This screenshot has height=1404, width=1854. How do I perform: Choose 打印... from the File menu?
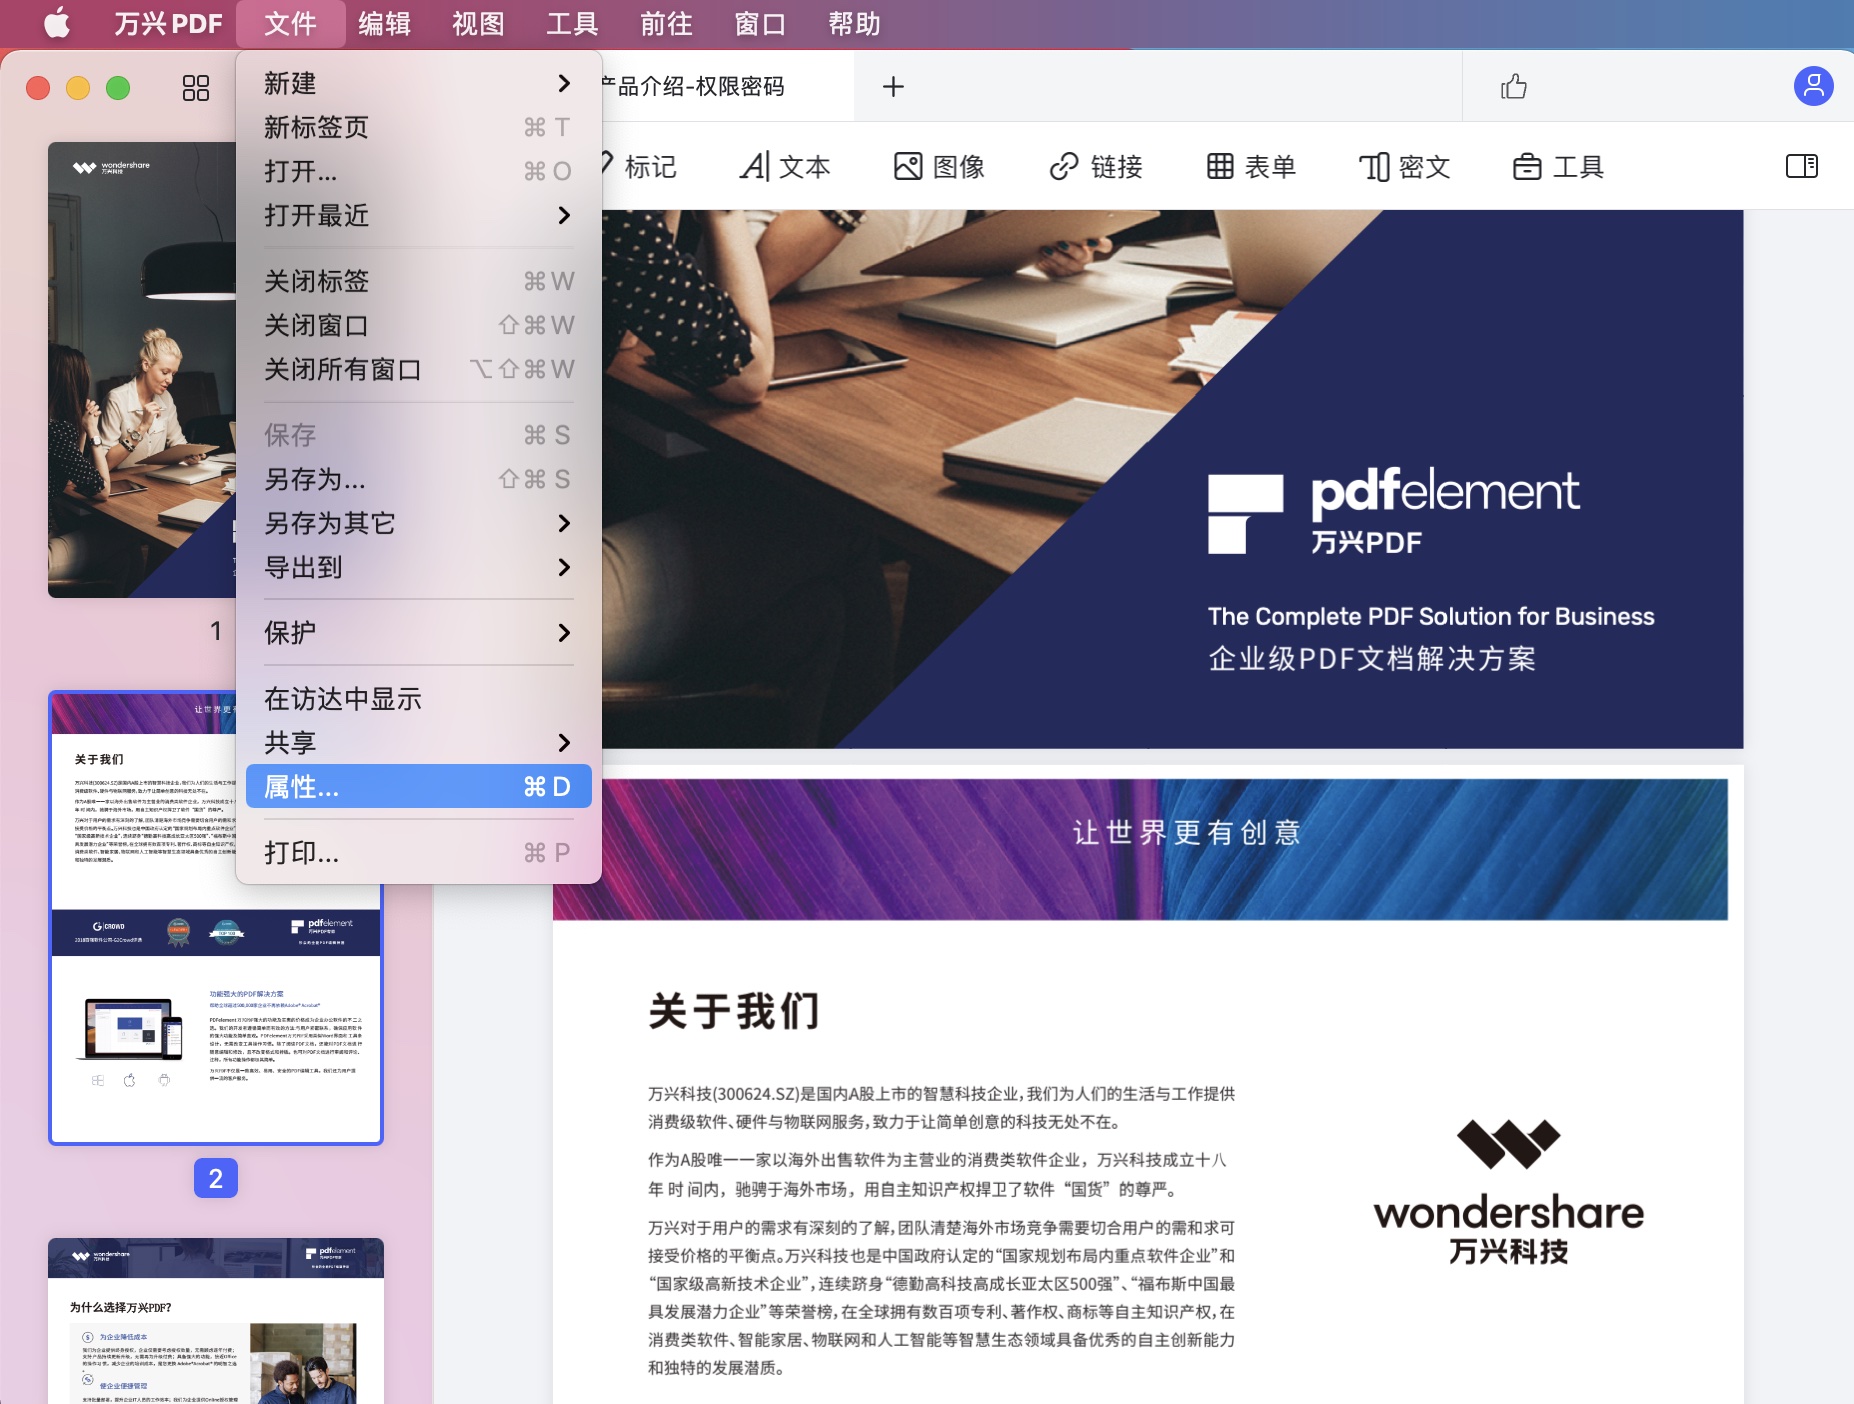pos(417,853)
